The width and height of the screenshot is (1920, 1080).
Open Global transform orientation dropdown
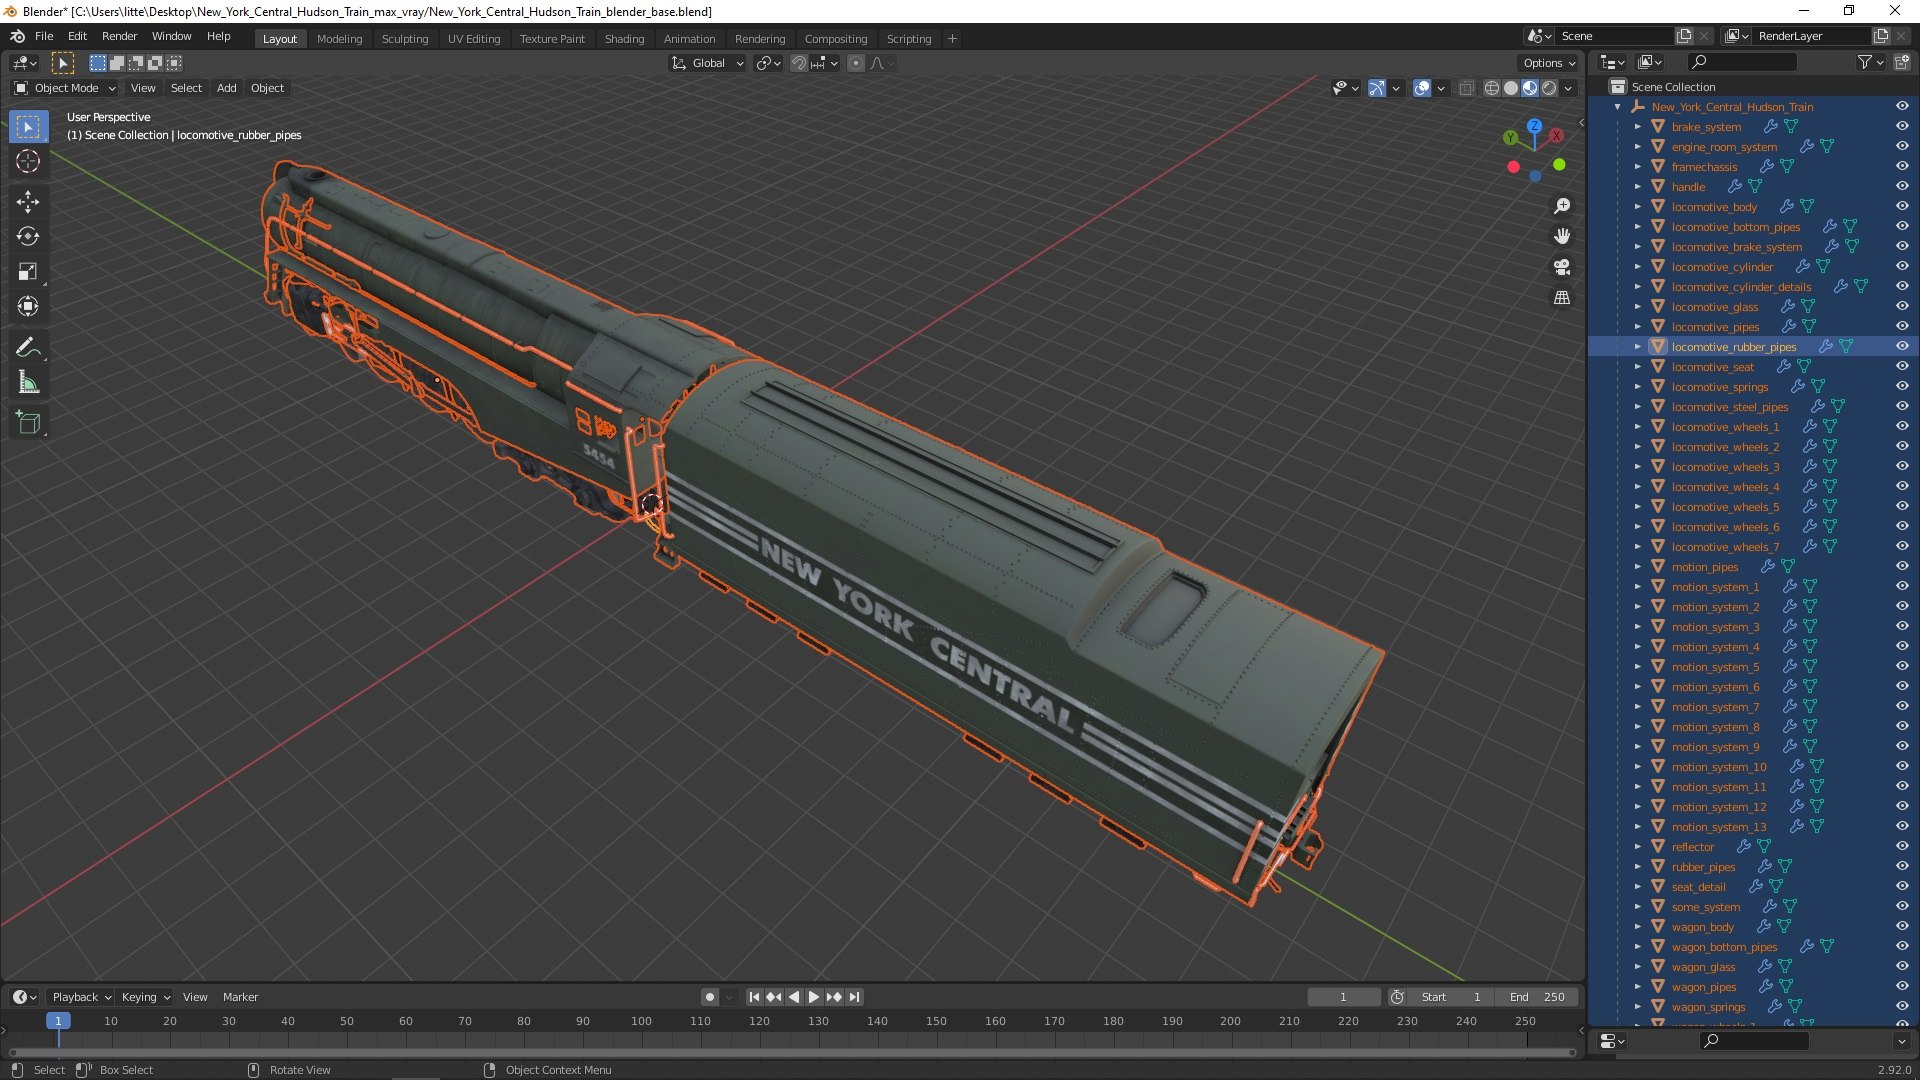pos(708,63)
